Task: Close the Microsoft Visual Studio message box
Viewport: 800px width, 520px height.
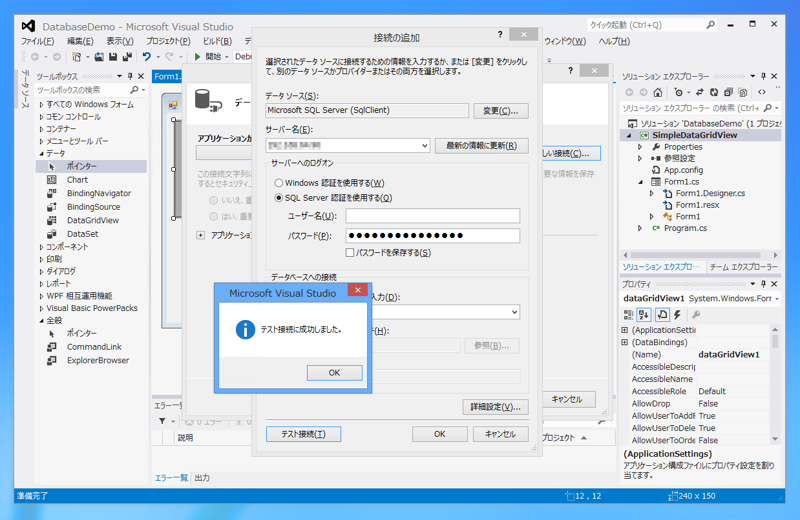Action: click(358, 290)
